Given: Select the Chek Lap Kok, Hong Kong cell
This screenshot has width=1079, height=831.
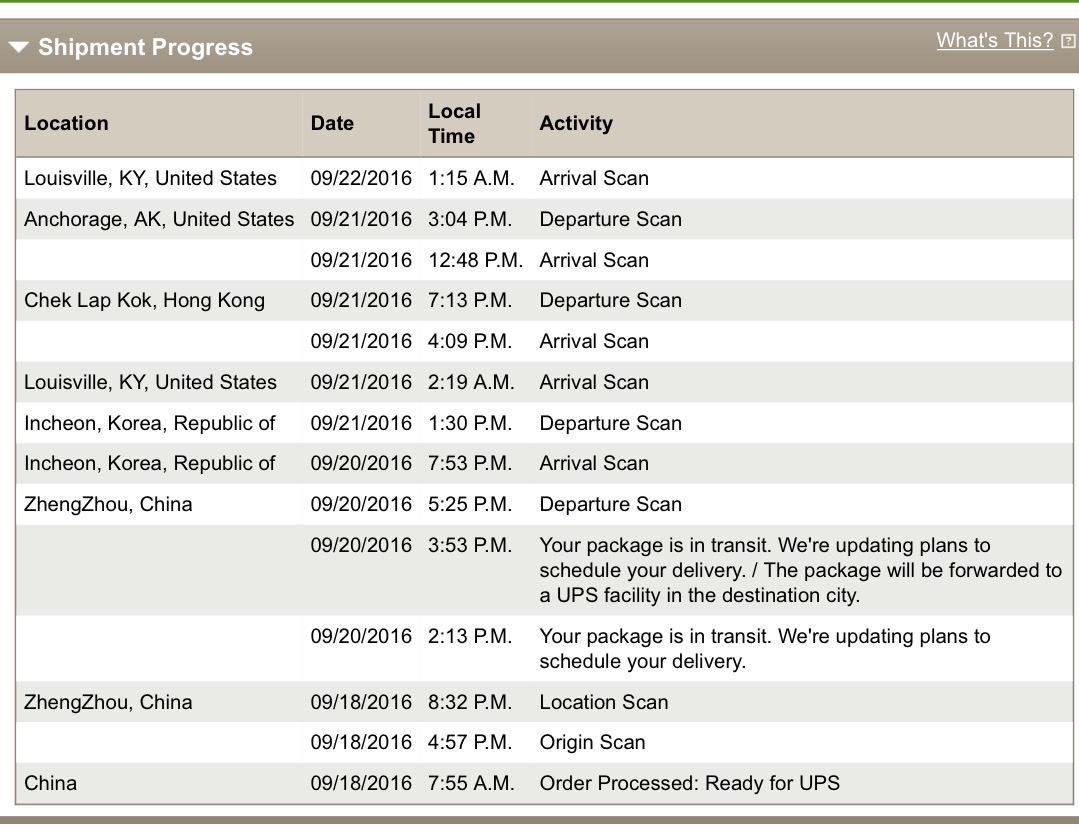Looking at the screenshot, I should [x=144, y=300].
